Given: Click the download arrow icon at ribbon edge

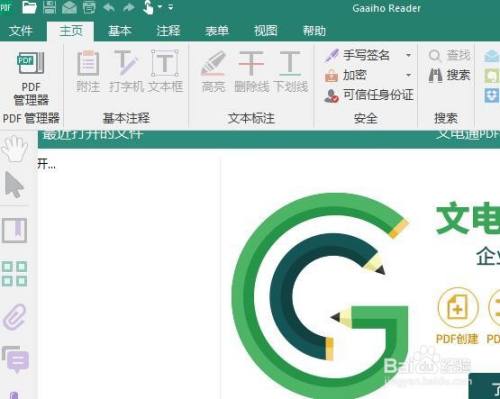Looking at the screenshot, I should point(492,96).
